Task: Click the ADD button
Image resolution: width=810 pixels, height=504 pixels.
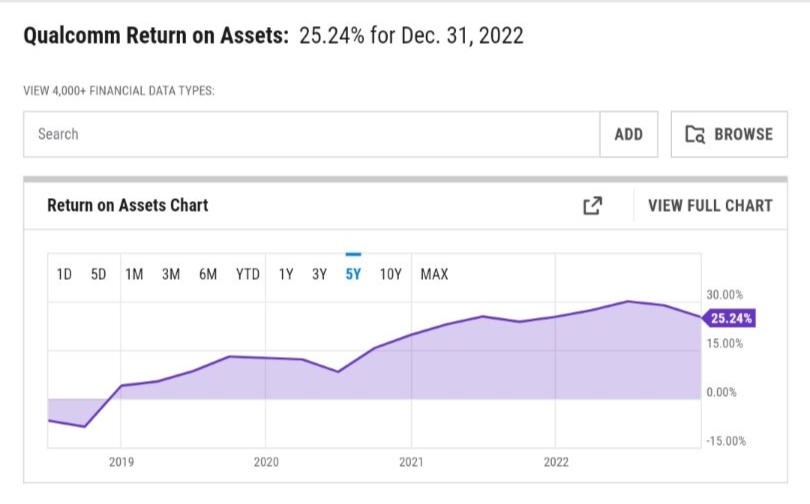Action: [x=629, y=134]
